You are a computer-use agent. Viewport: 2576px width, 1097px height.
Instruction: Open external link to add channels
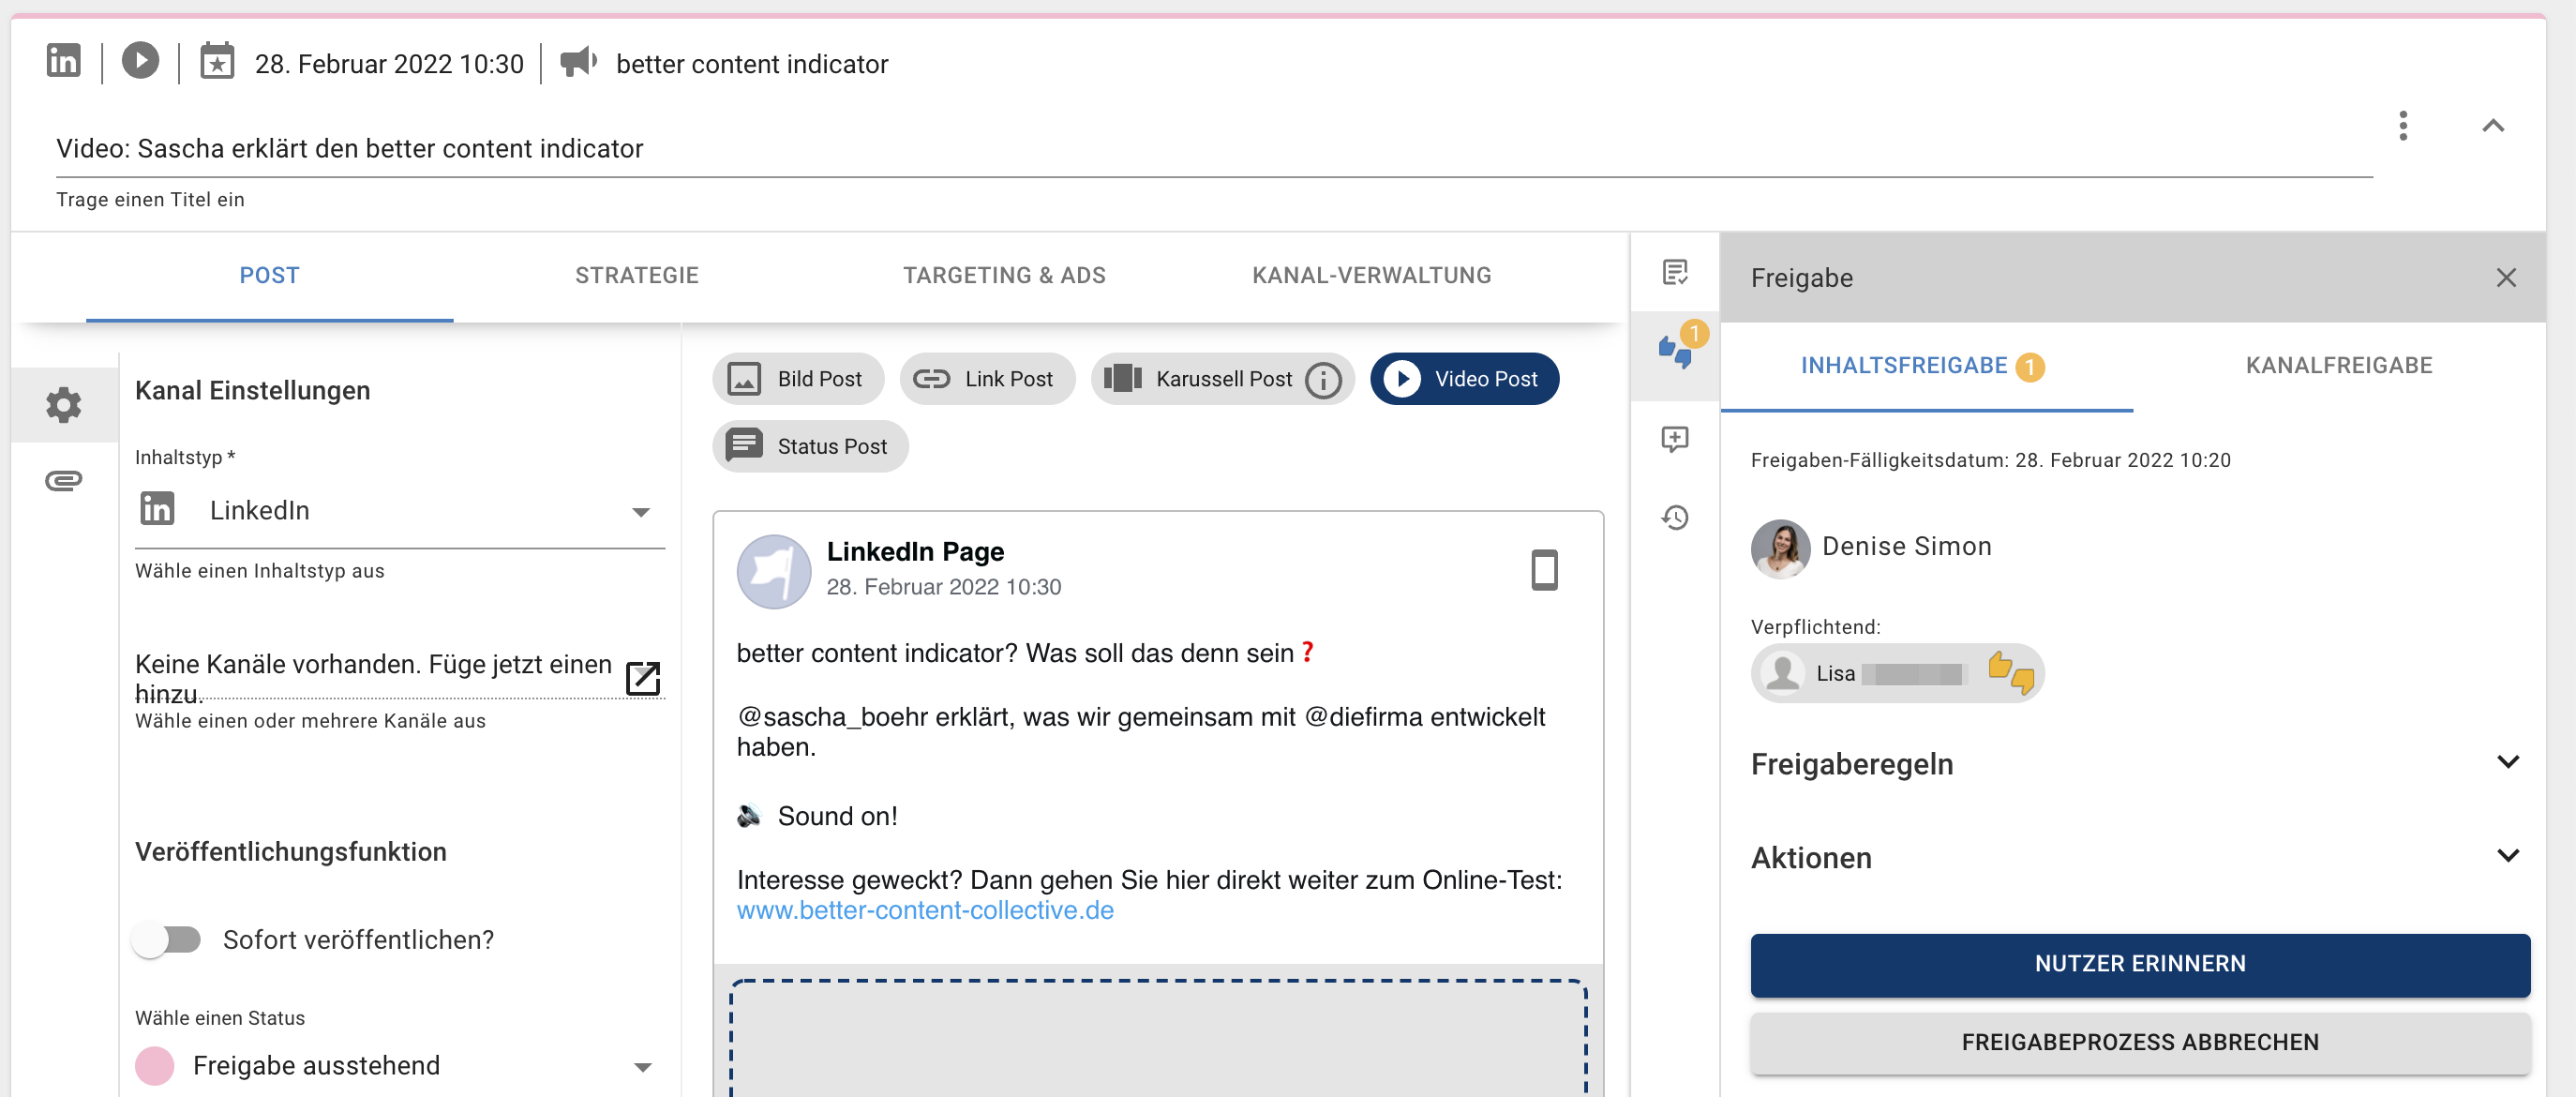(x=643, y=679)
